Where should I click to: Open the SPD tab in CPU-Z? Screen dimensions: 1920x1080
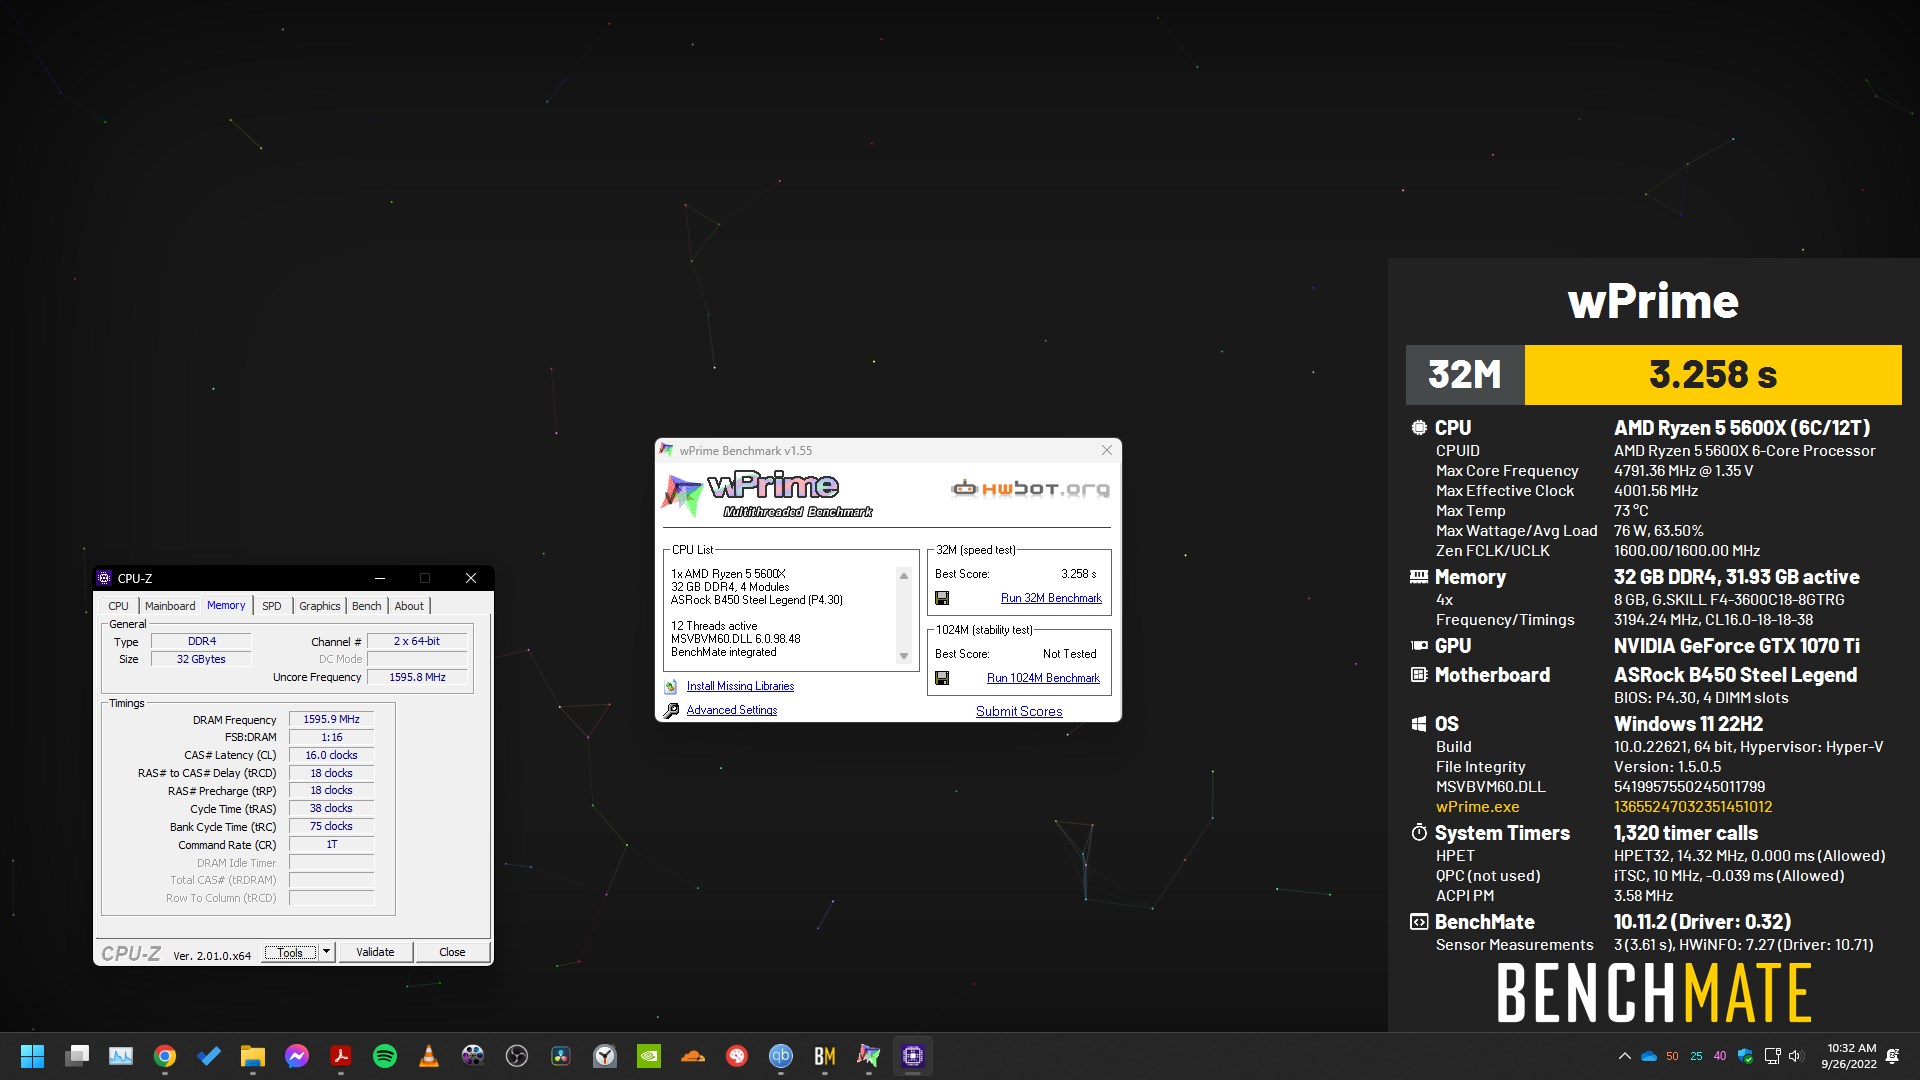272,606
